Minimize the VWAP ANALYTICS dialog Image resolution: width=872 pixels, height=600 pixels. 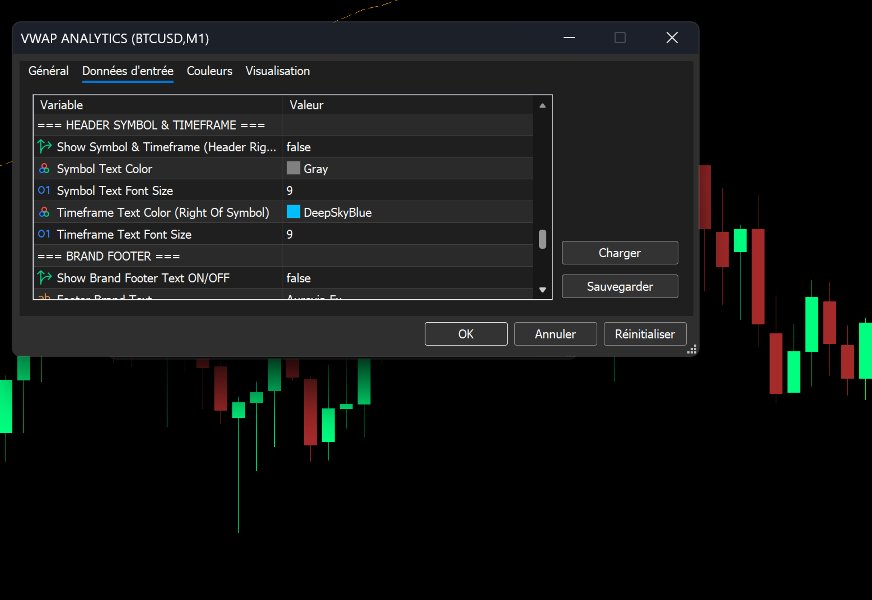[x=569, y=38]
